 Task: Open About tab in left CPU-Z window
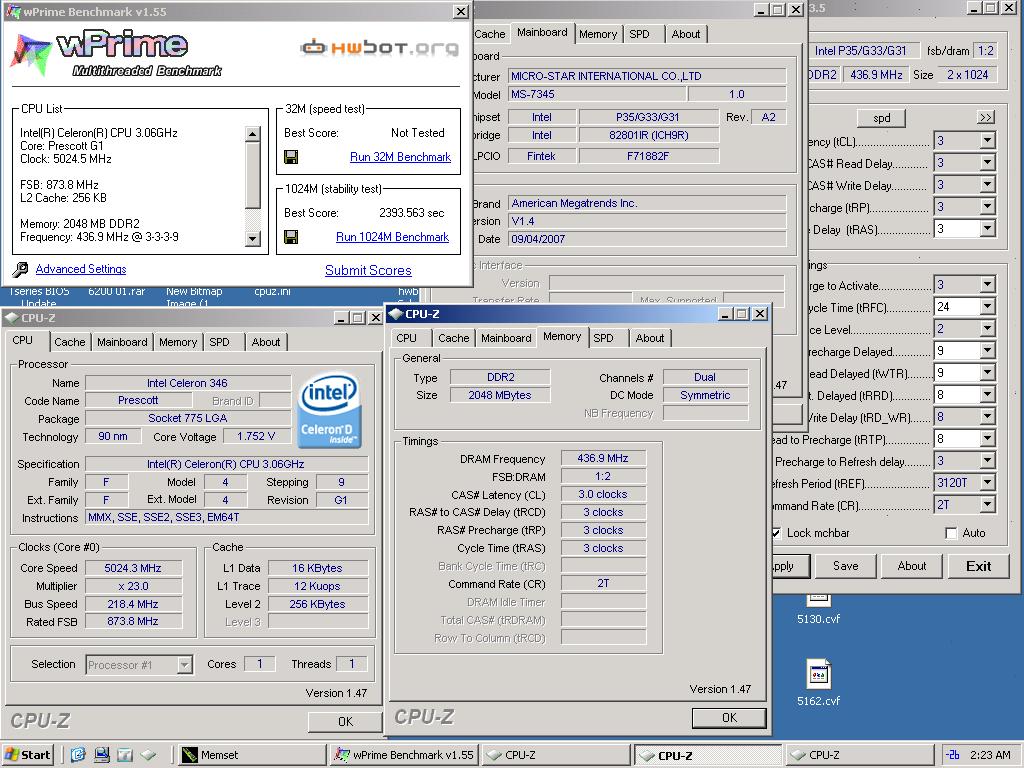pyautogui.click(x=266, y=342)
